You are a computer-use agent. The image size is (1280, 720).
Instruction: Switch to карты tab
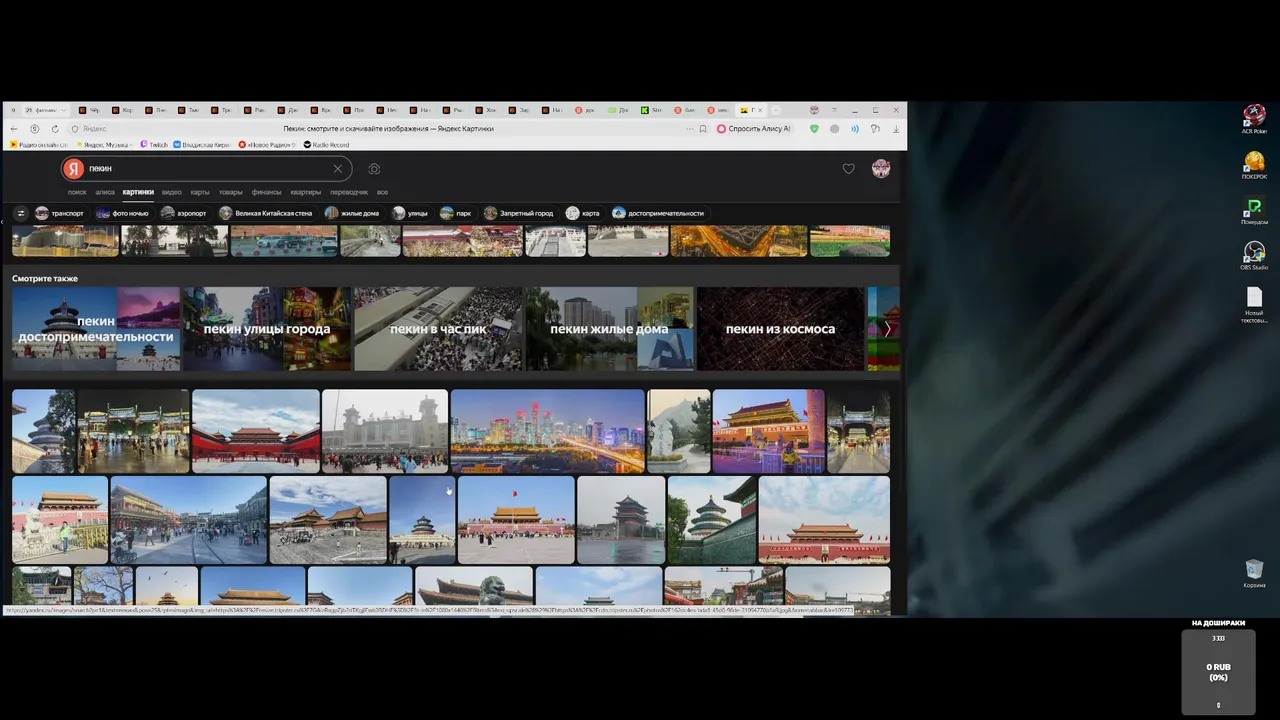pos(200,192)
